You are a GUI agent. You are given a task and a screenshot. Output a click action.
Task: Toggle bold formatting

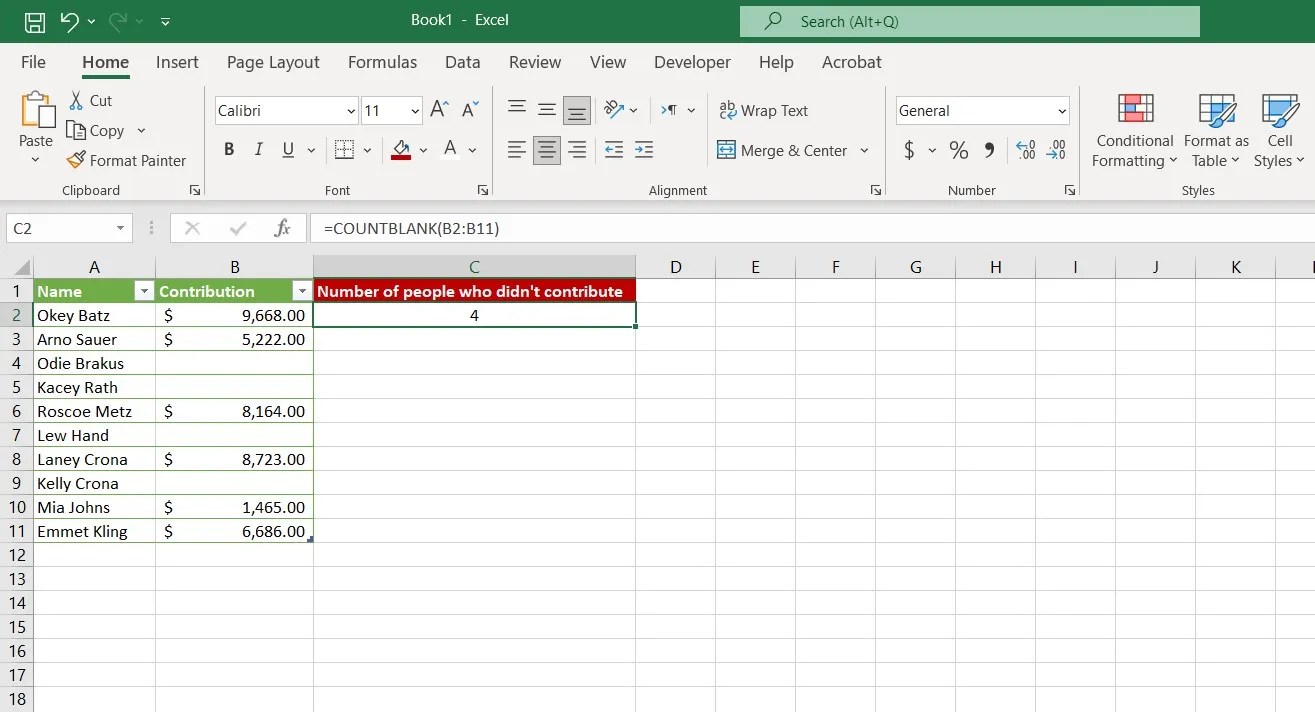(x=228, y=148)
